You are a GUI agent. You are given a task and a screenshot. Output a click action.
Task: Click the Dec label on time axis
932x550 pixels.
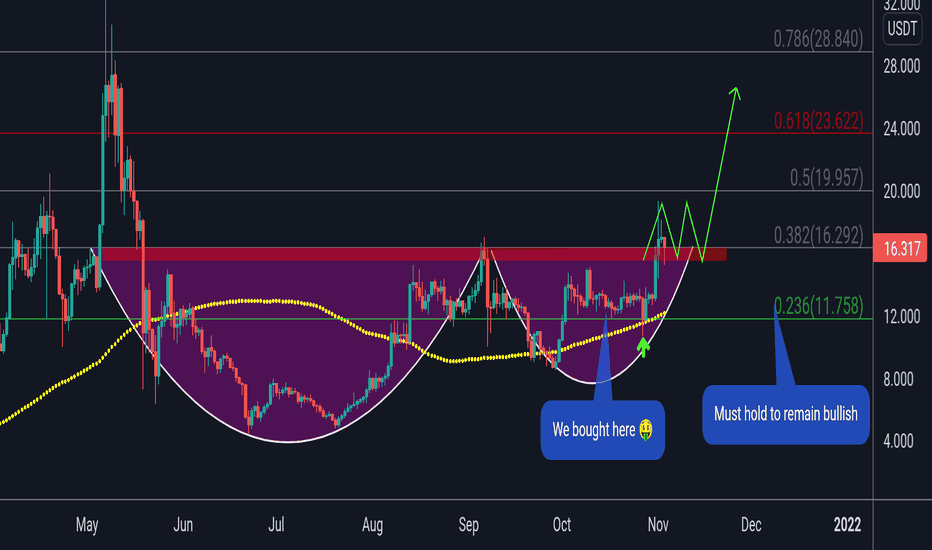pos(751,525)
